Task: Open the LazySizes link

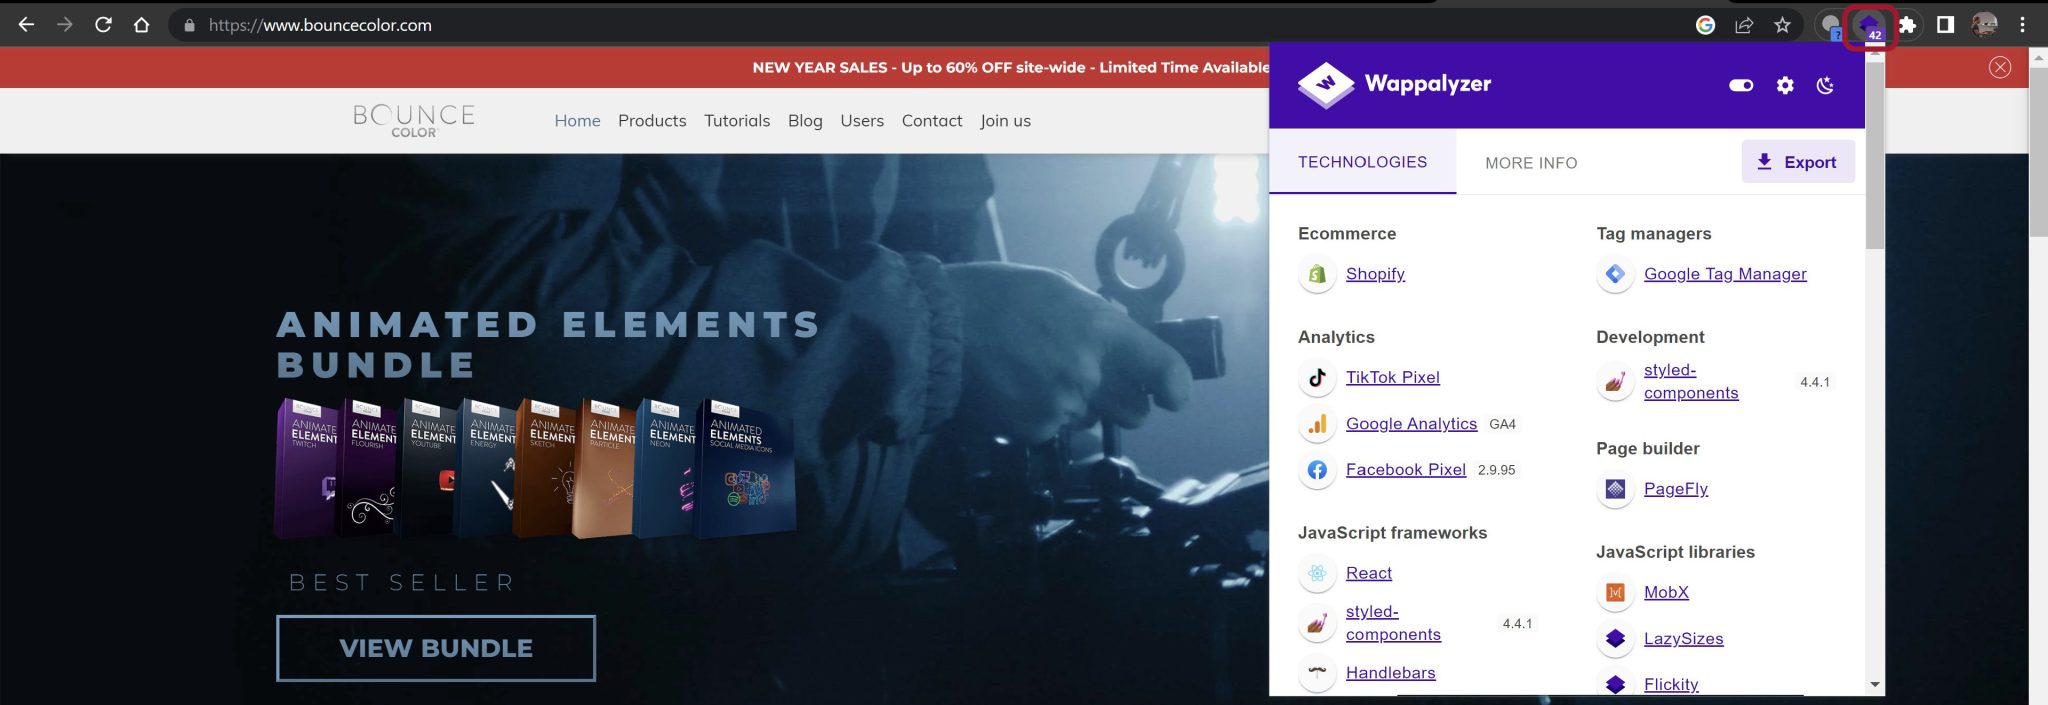Action: click(1683, 638)
